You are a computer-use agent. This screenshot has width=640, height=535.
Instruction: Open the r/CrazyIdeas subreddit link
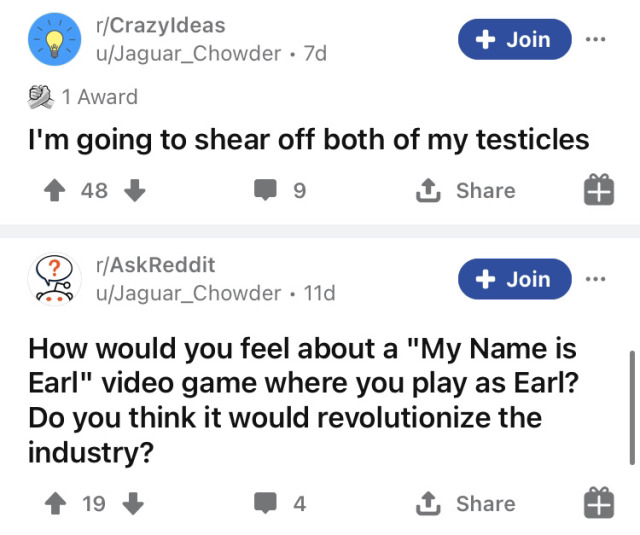[x=160, y=25]
